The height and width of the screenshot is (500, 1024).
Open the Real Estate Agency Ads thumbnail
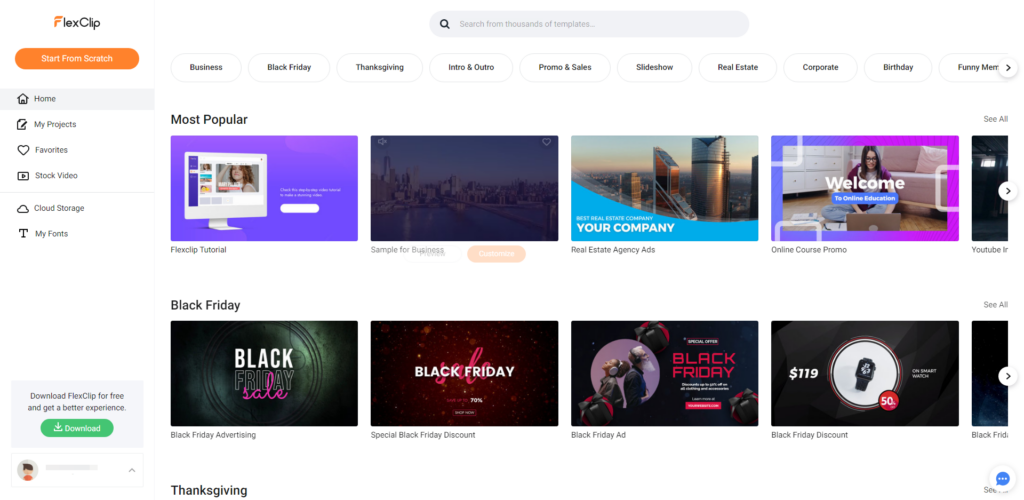coord(665,189)
